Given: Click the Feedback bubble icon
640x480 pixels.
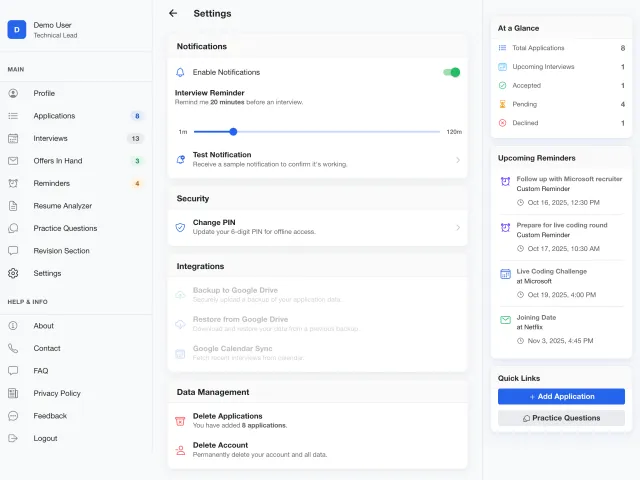Looking at the screenshot, I should (x=13, y=416).
